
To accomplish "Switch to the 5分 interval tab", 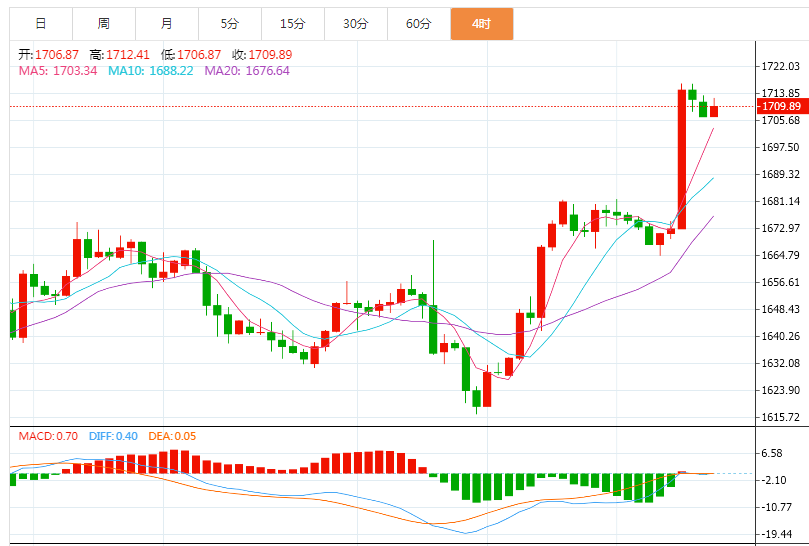I will coord(230,24).
